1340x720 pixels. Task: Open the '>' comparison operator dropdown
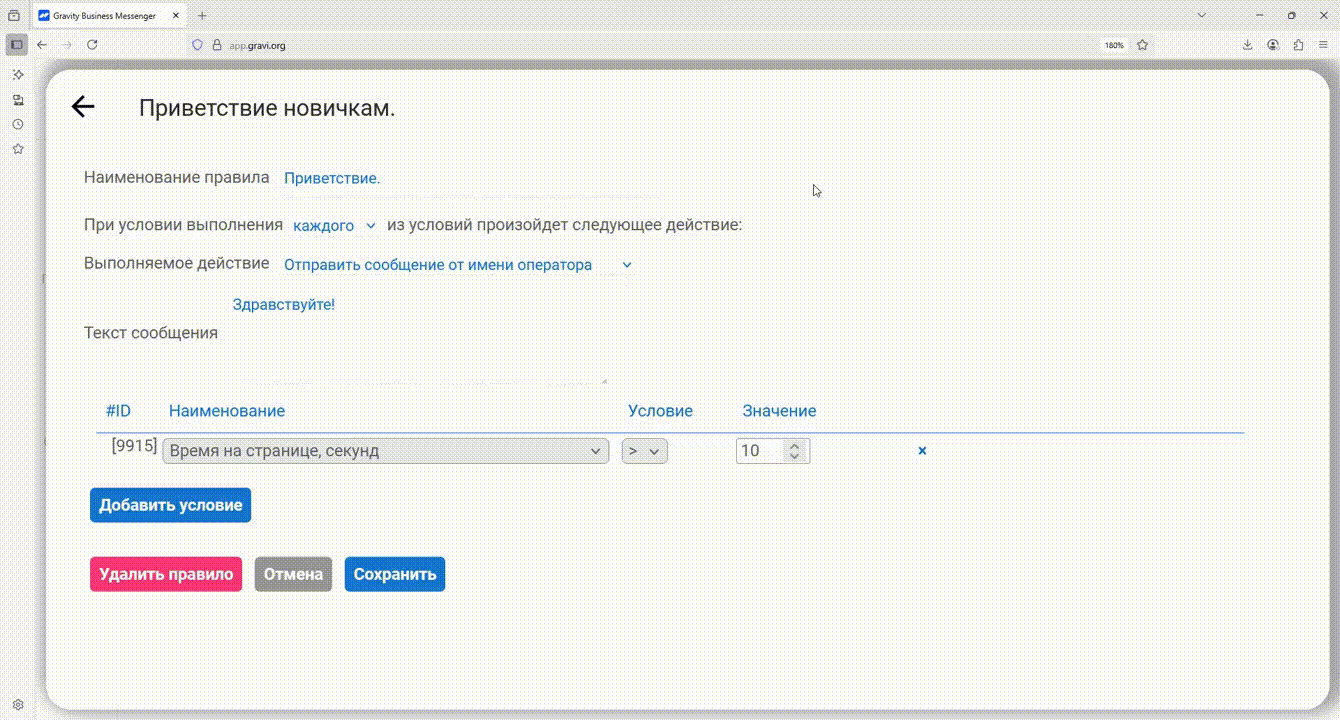[x=644, y=451]
